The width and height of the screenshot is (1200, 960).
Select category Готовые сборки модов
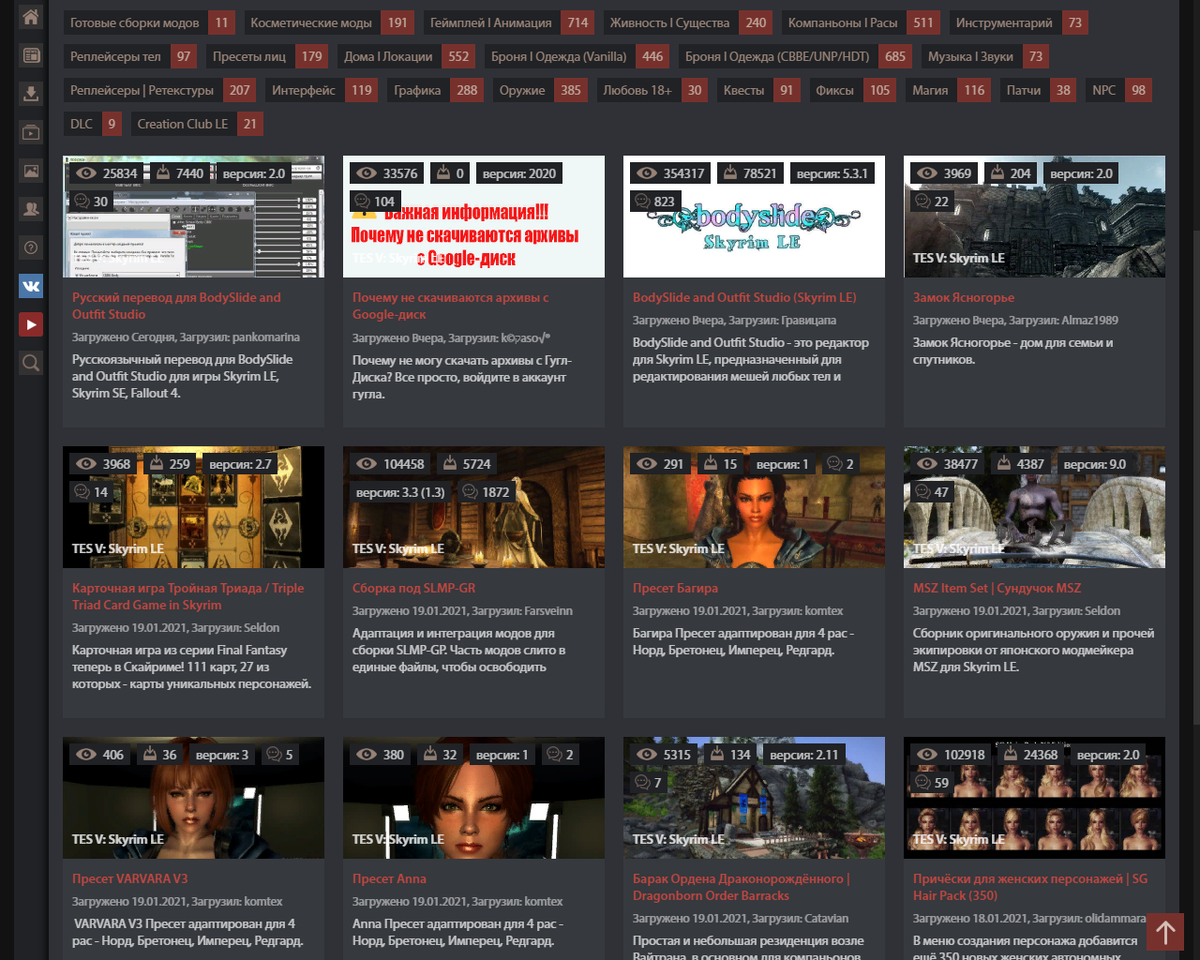point(148,23)
